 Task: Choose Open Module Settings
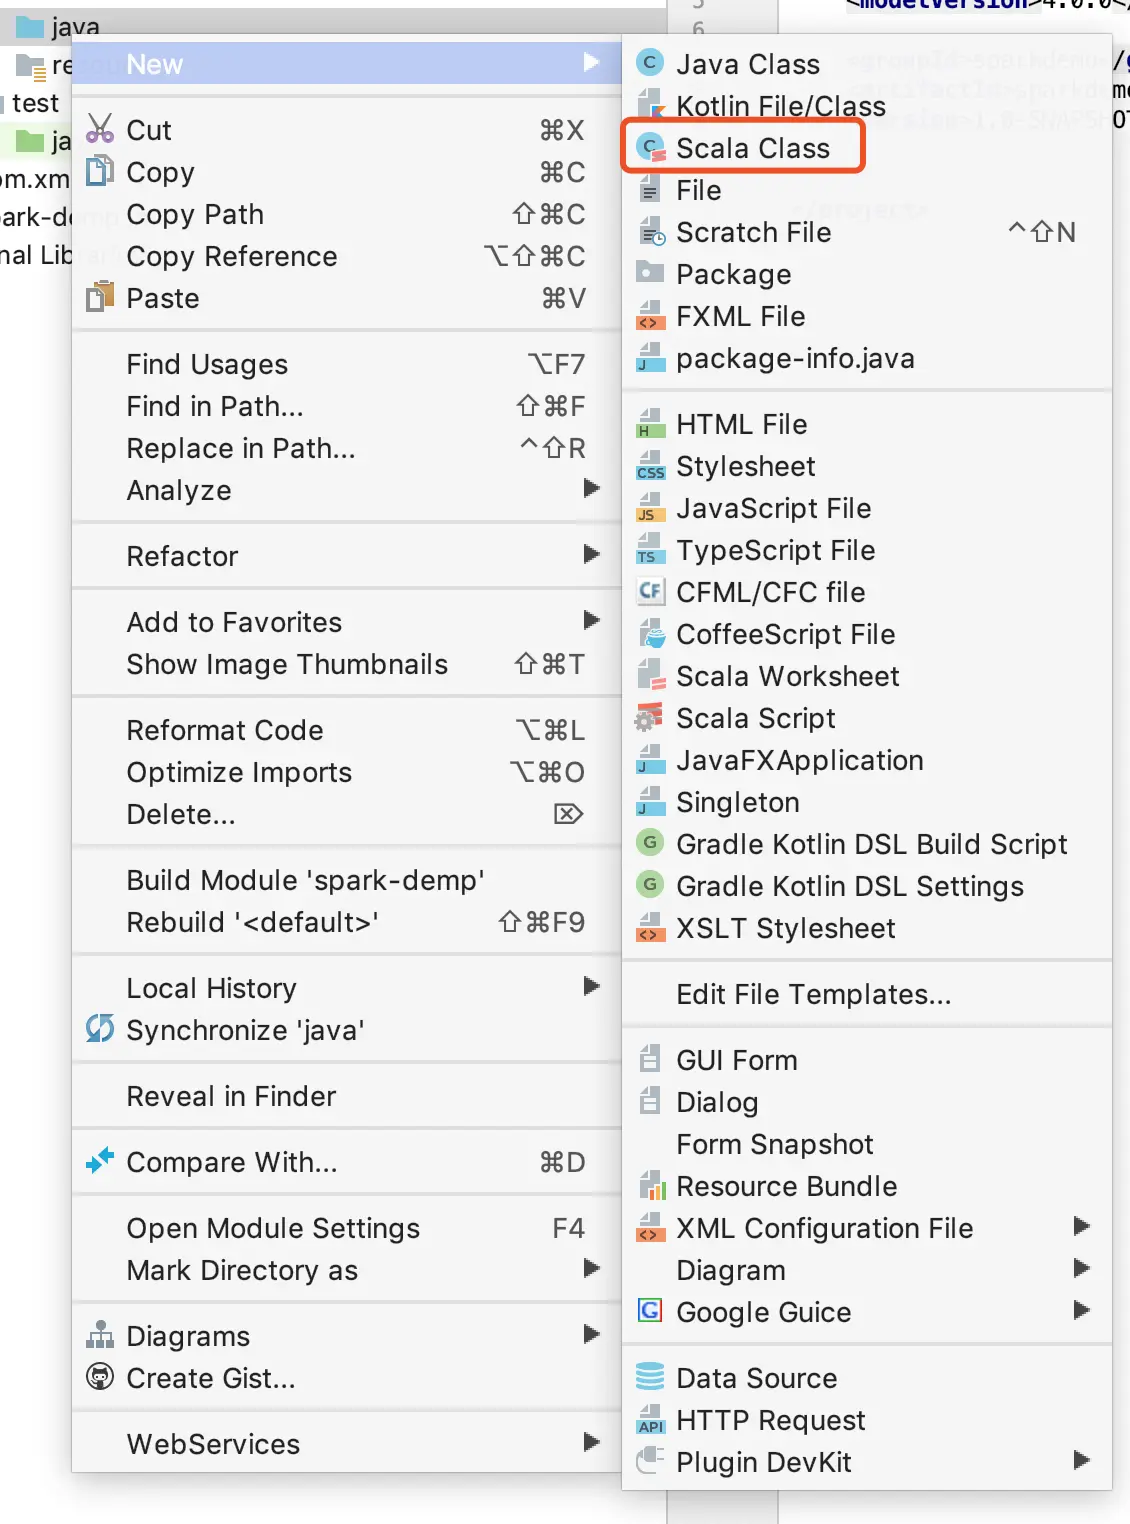[273, 1229]
